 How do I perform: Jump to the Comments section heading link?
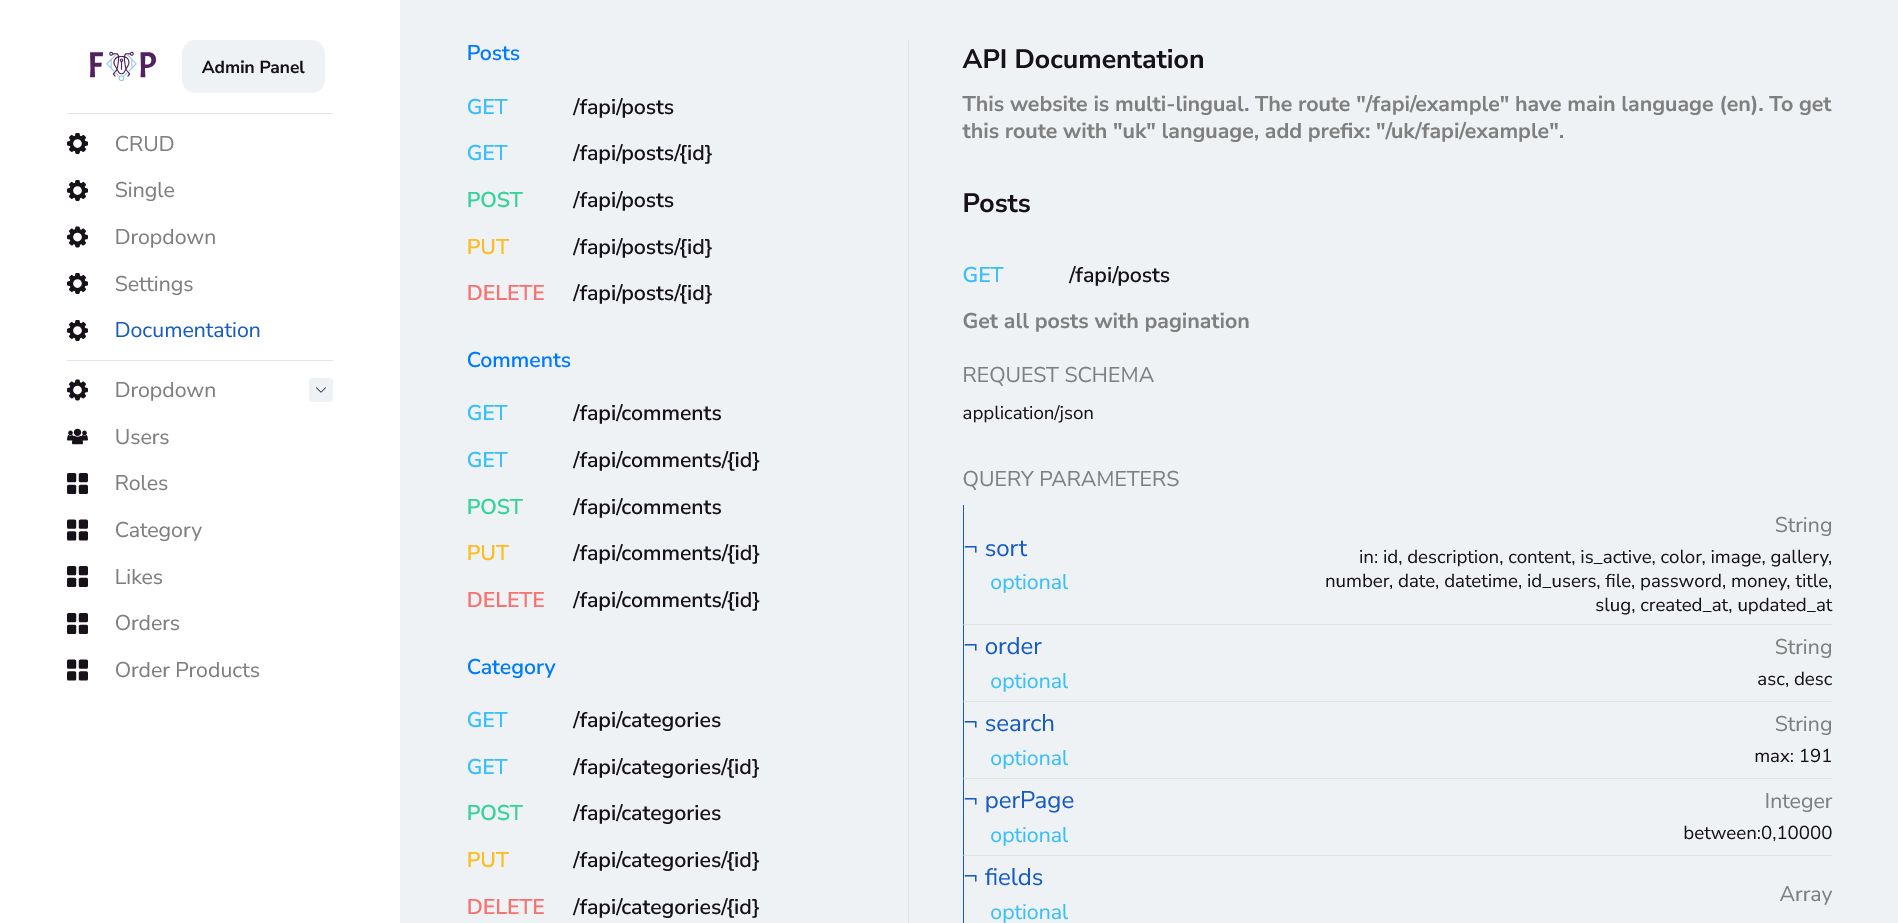(519, 360)
